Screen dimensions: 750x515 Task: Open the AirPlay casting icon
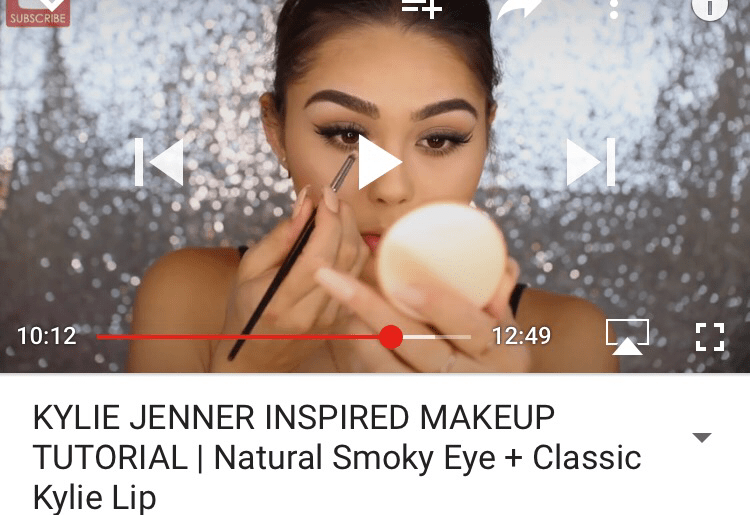point(627,337)
